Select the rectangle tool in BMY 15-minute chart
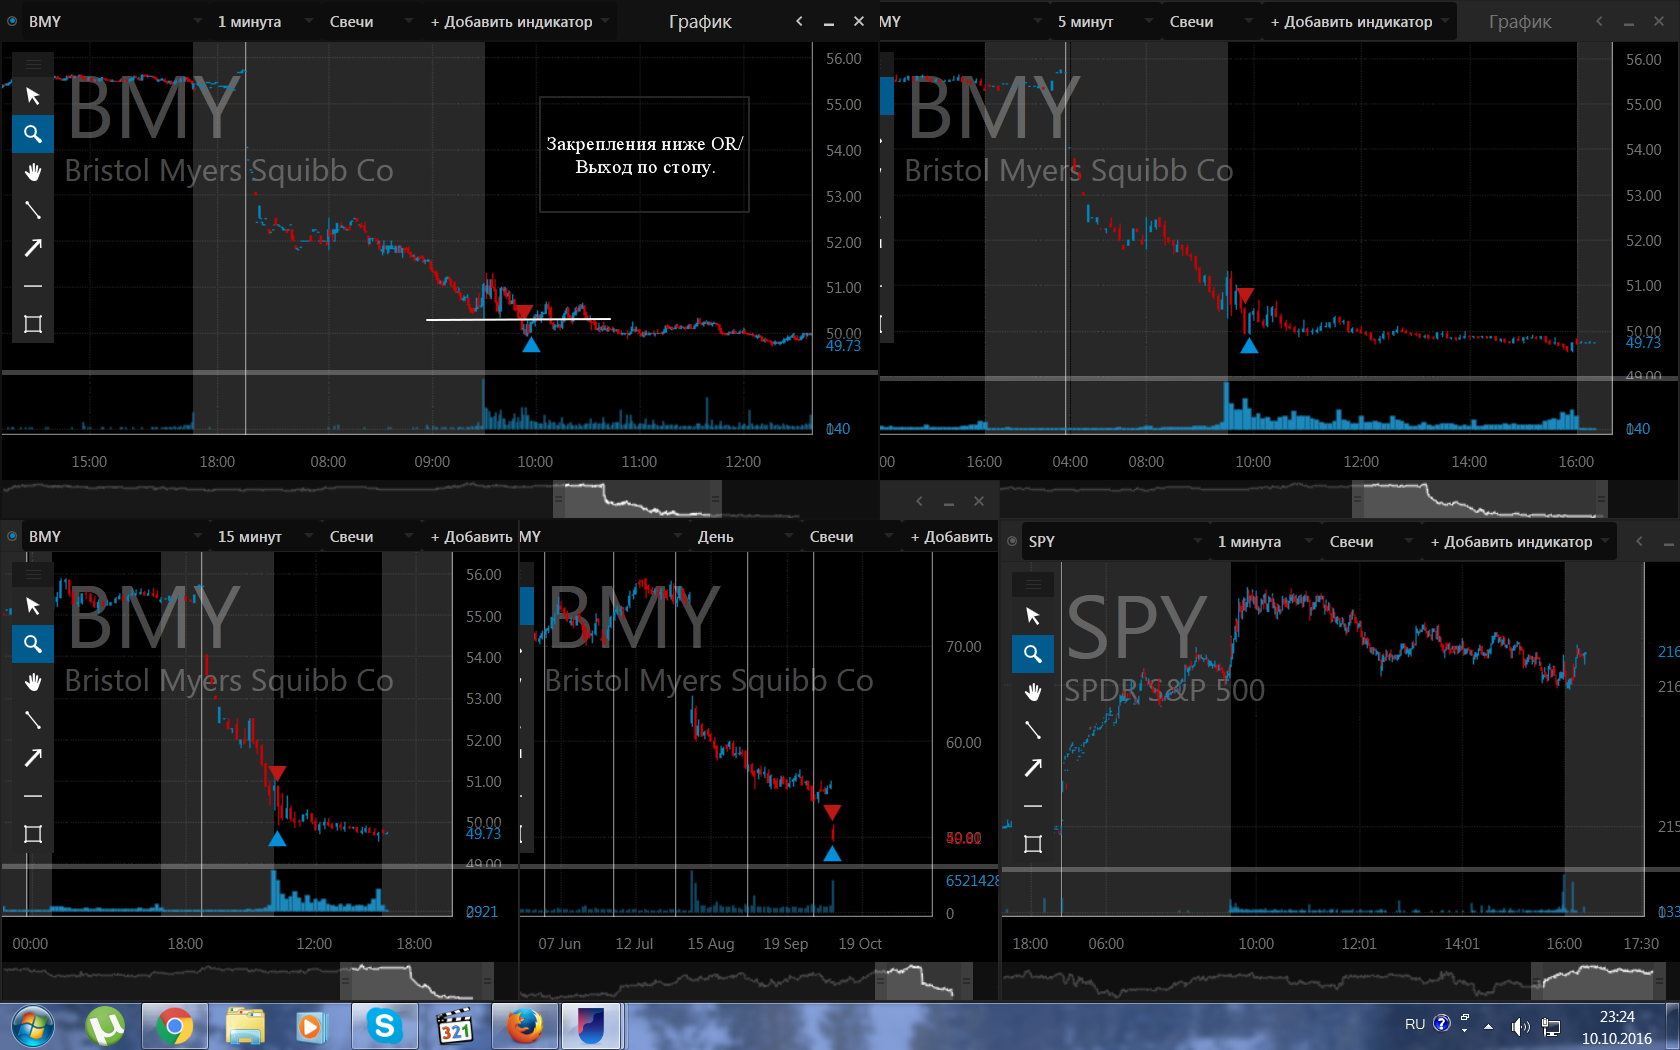The image size is (1680, 1050). [33, 834]
